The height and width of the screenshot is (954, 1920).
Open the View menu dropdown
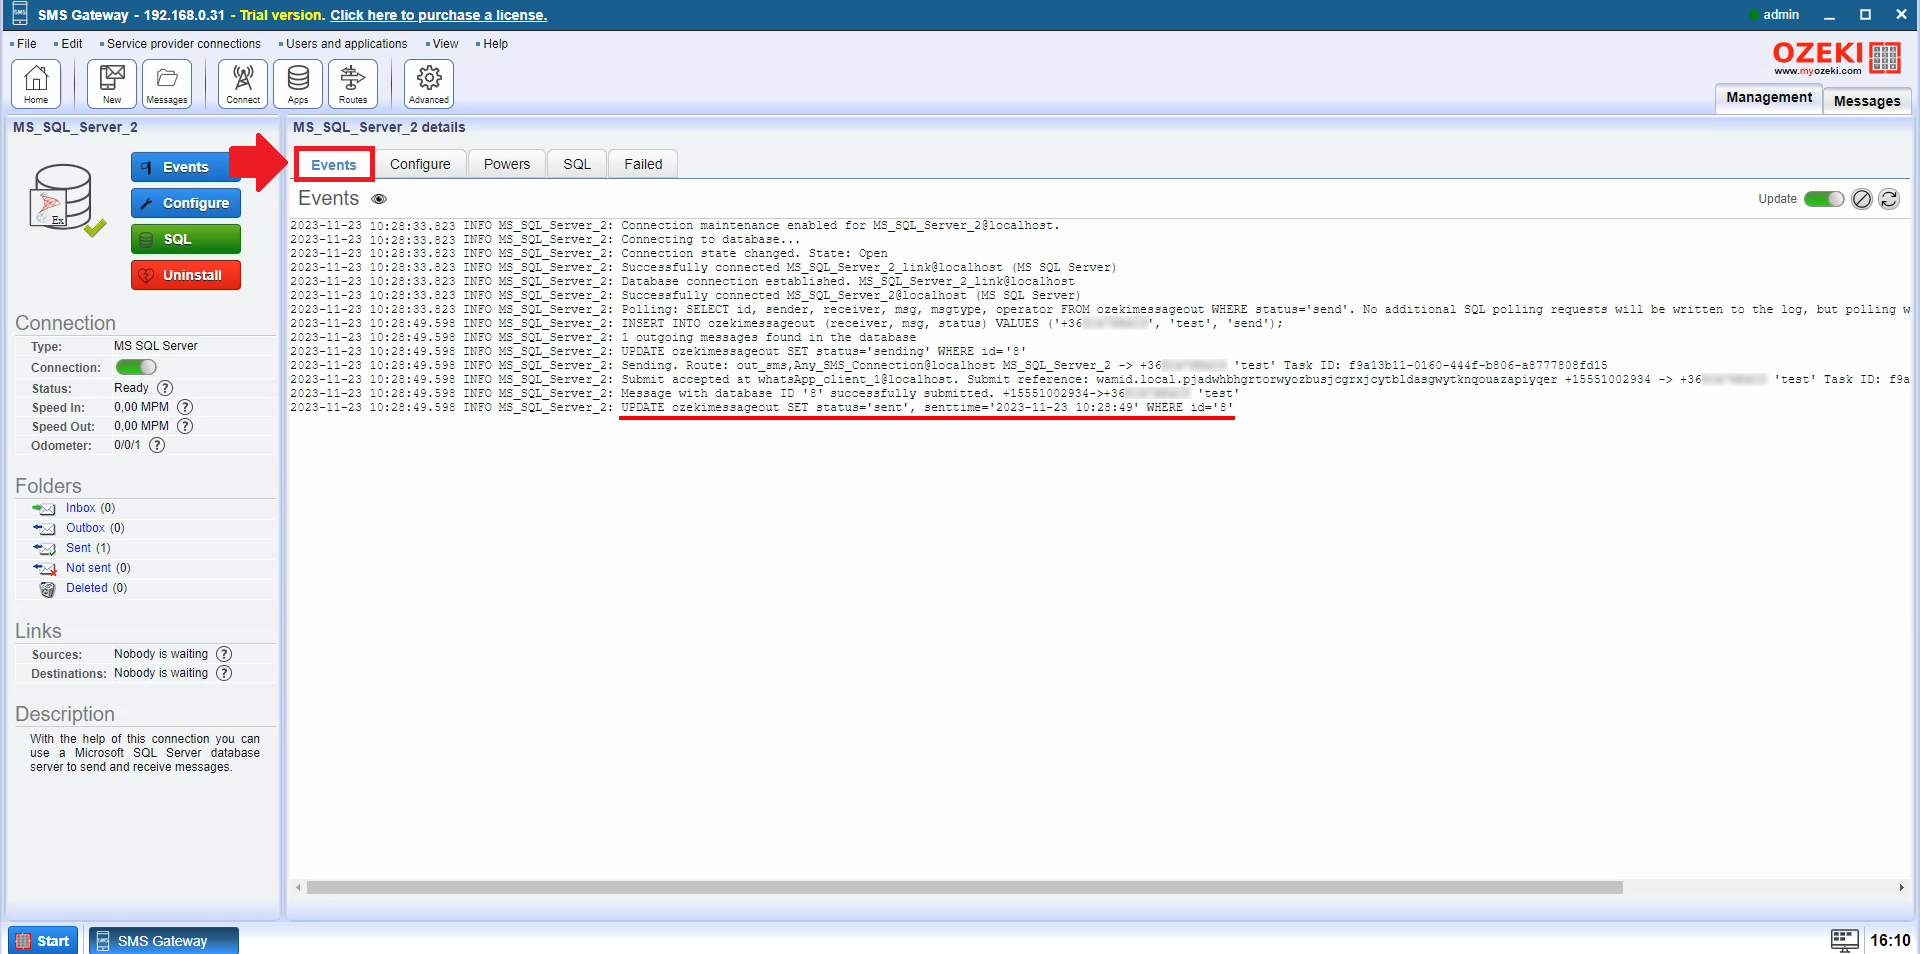point(445,44)
